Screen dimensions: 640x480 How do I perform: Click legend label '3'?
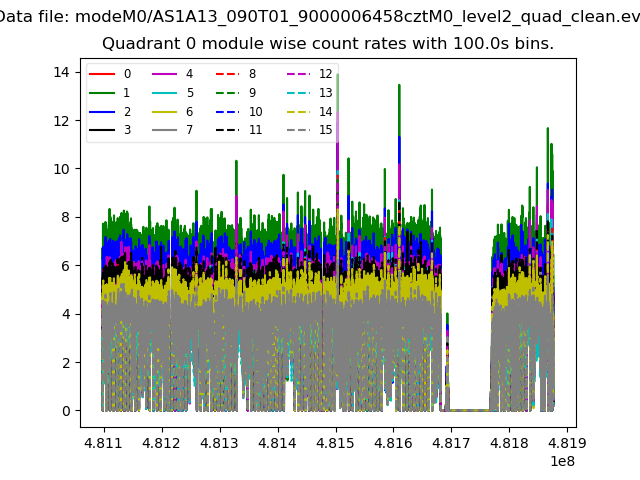(x=127, y=130)
